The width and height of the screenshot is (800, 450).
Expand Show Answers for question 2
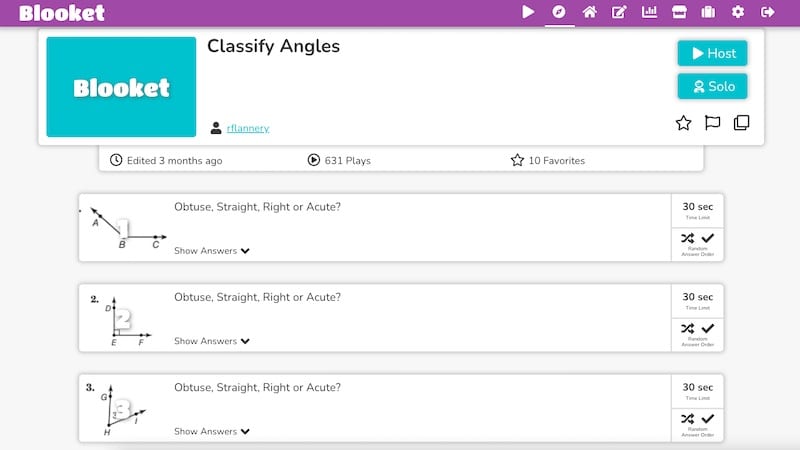212,341
